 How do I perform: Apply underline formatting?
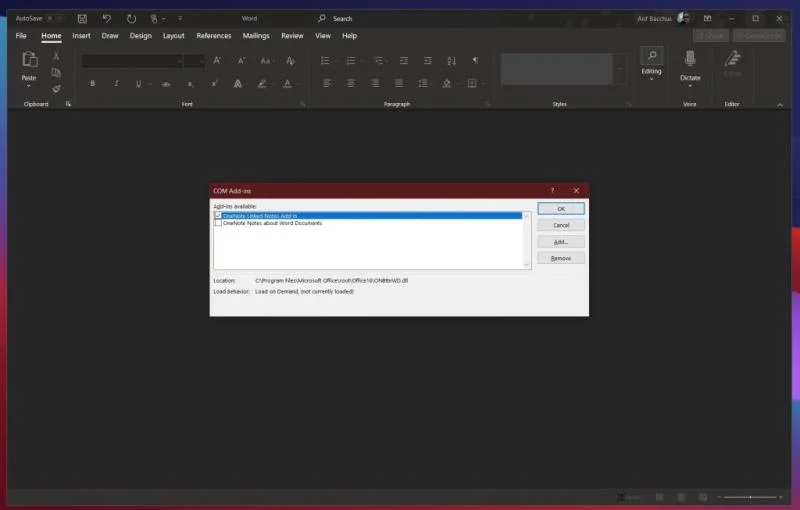point(138,84)
